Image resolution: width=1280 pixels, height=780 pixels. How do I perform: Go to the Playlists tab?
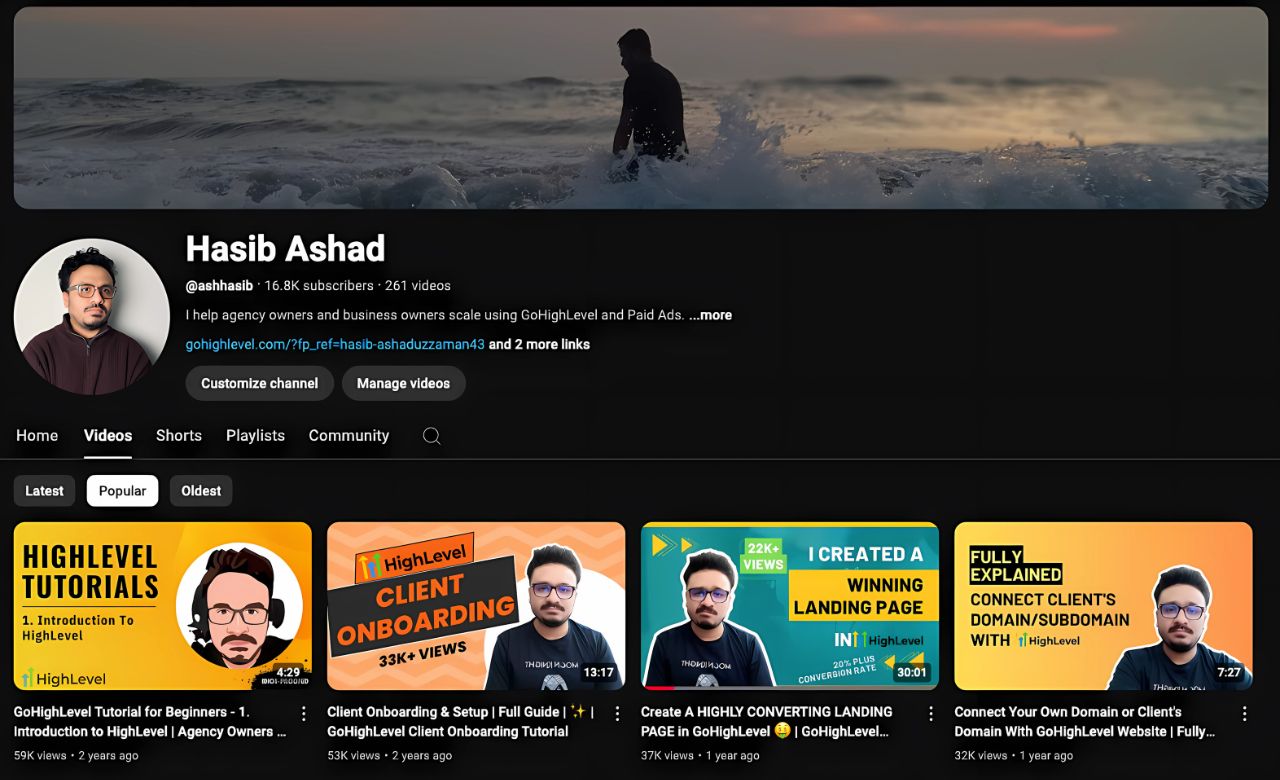[255, 436]
